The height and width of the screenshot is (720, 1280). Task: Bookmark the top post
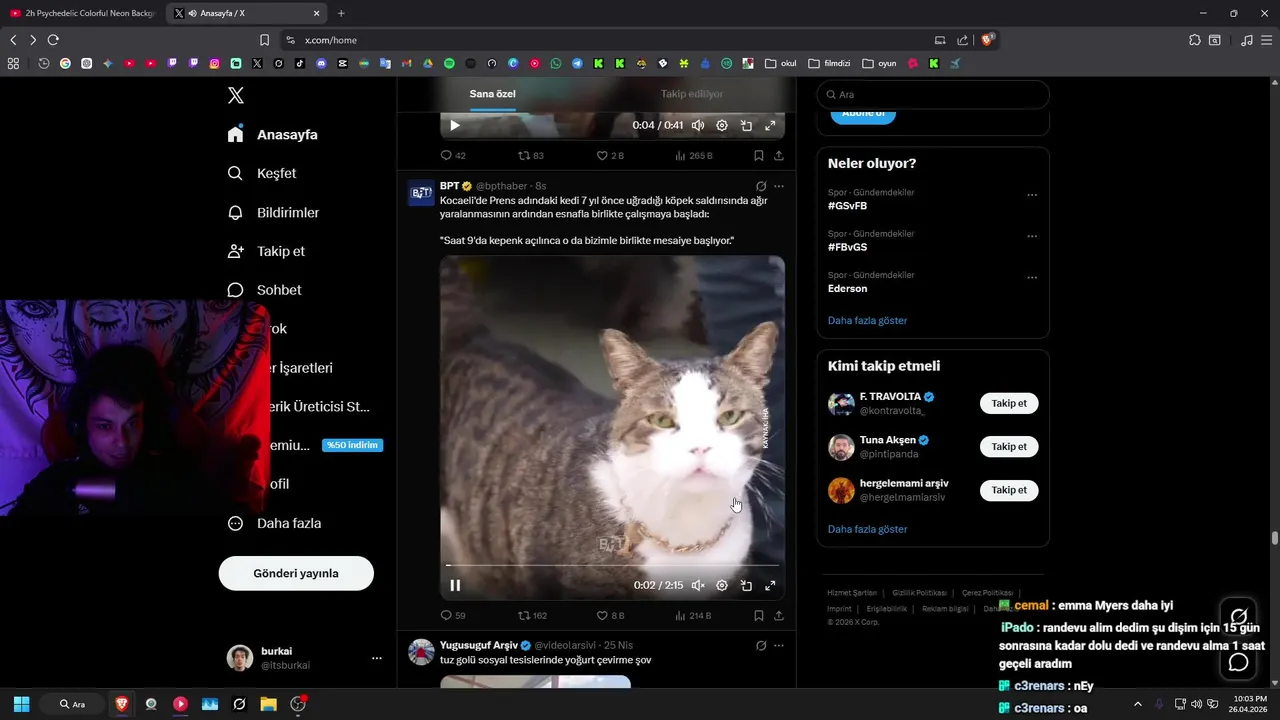point(759,156)
